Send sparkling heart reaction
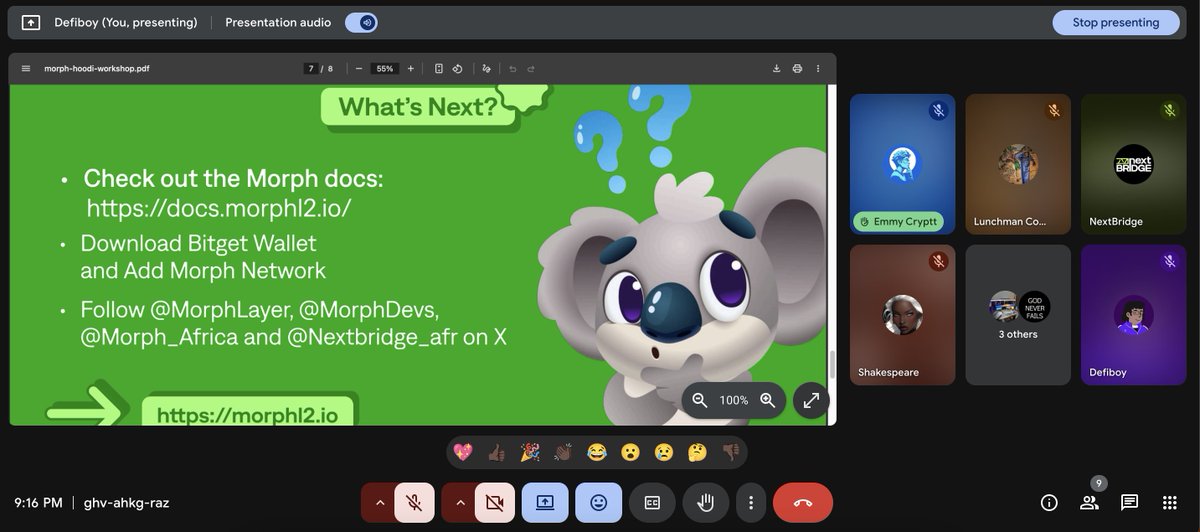The height and width of the screenshot is (532, 1200). pos(462,452)
